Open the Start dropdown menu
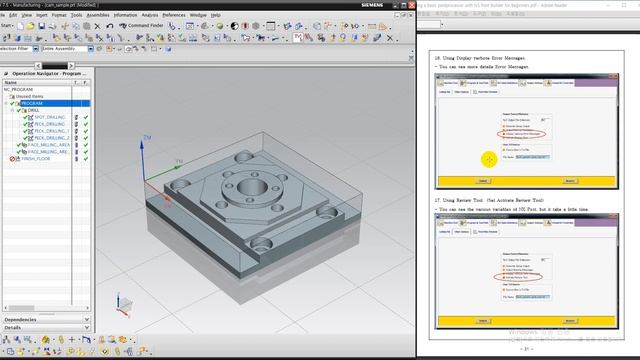Viewport: 640px width, 360px height. (7, 26)
